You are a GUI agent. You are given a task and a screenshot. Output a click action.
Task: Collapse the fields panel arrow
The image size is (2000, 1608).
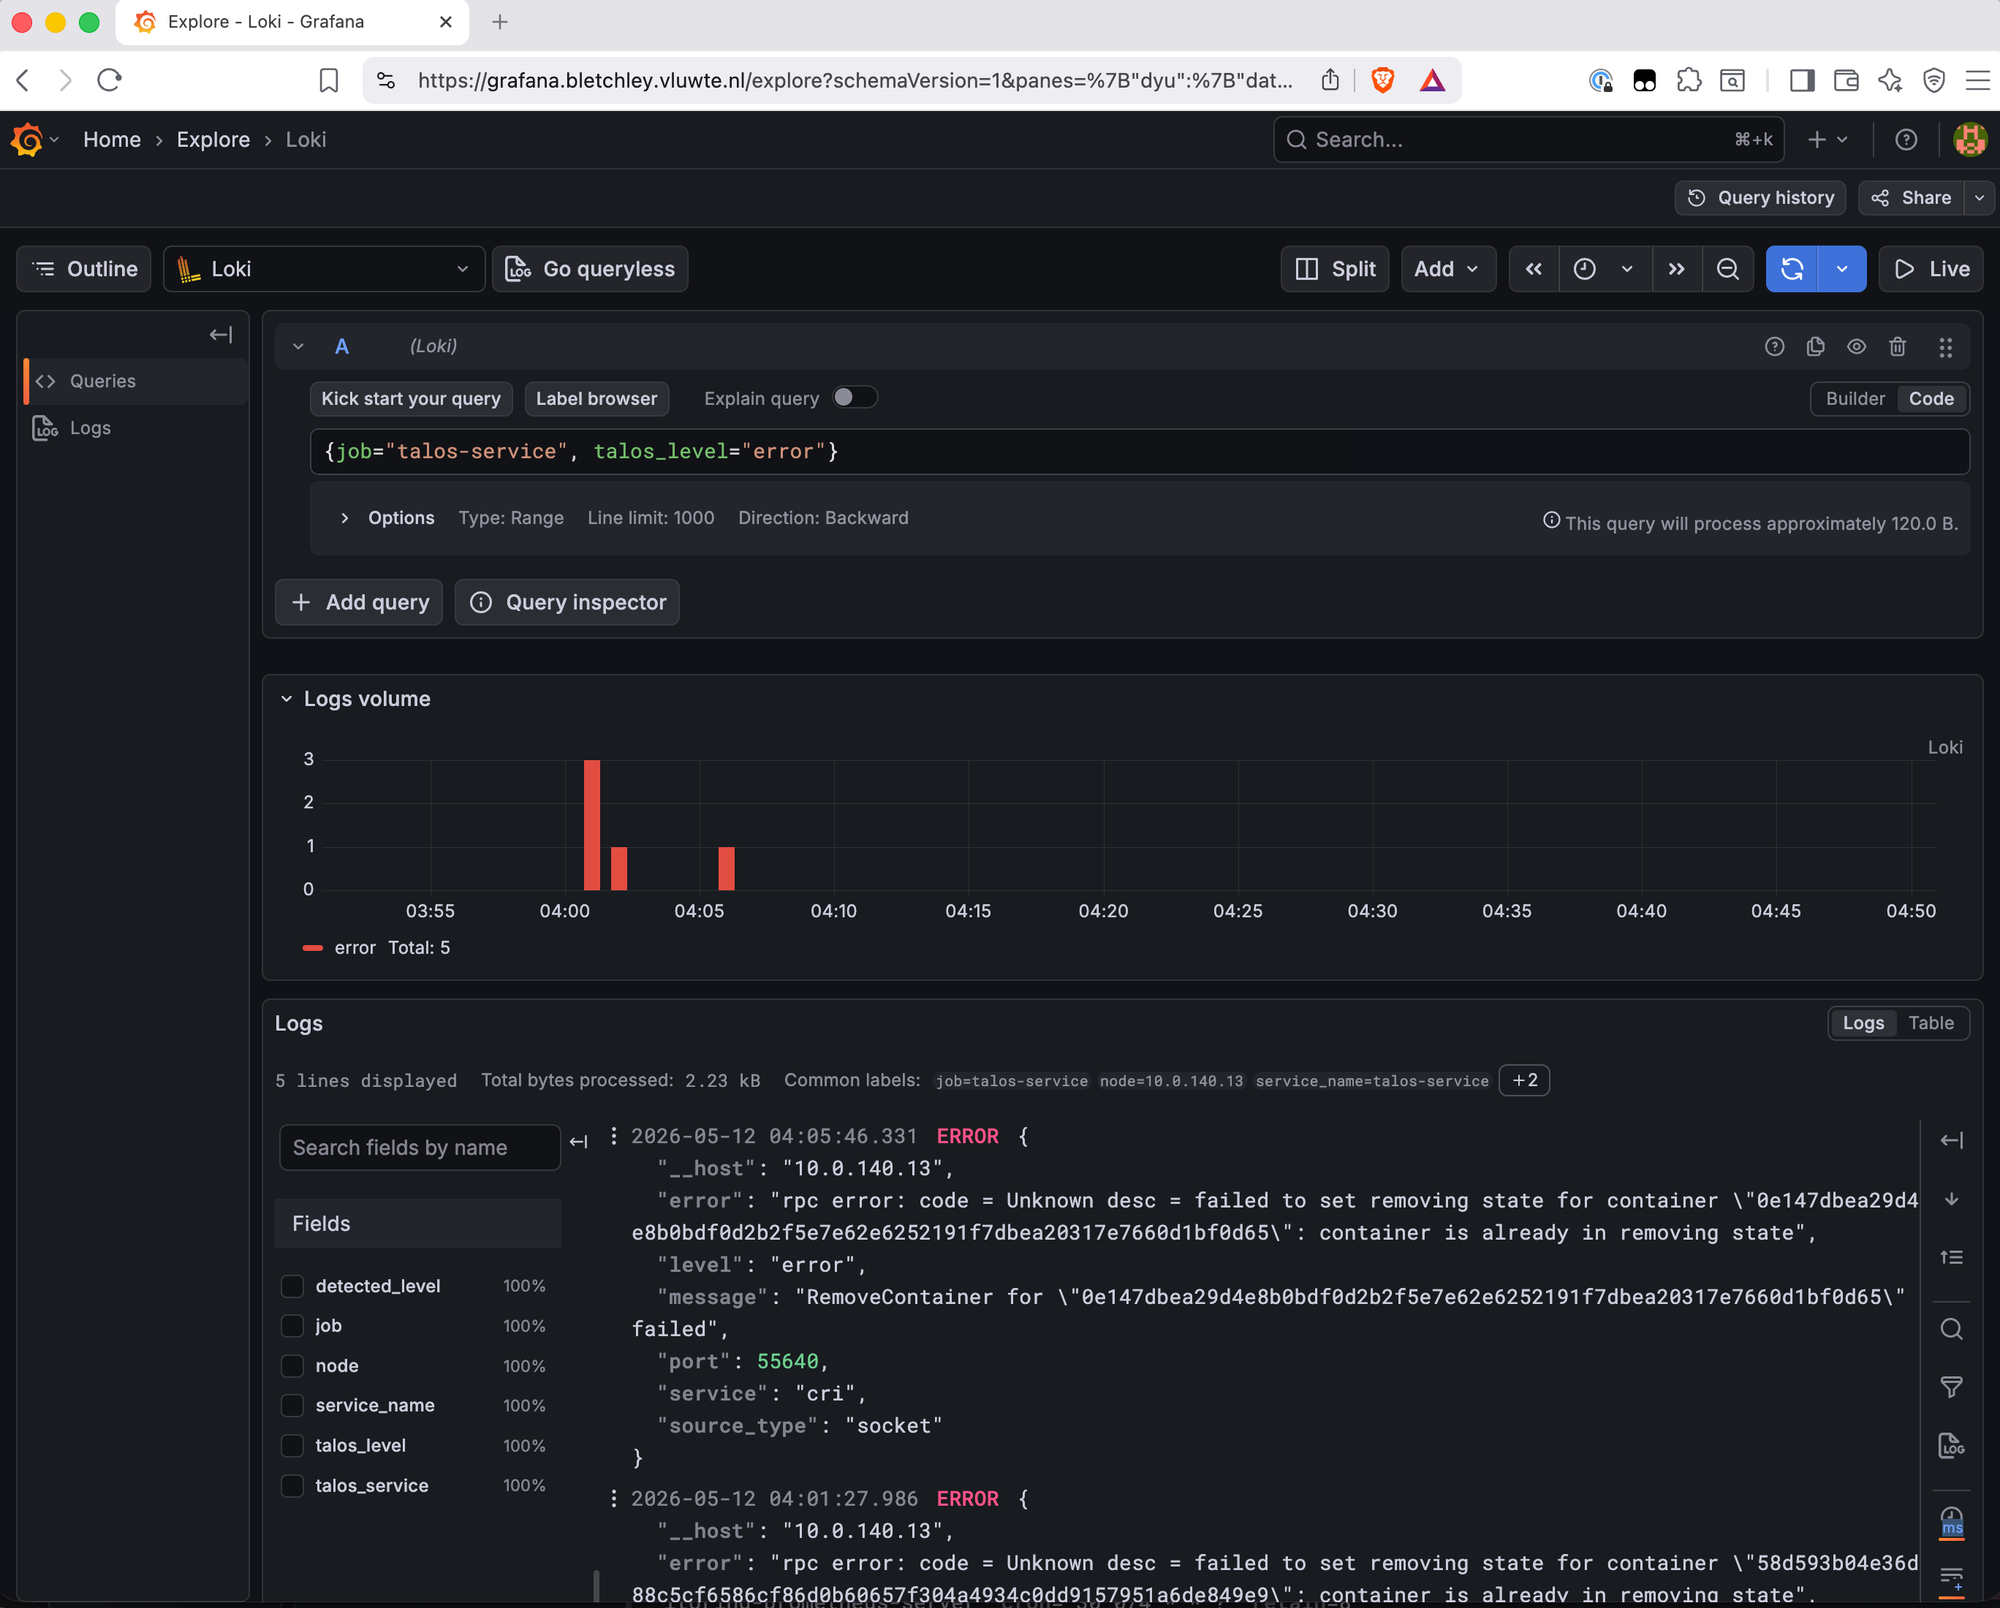[579, 1141]
